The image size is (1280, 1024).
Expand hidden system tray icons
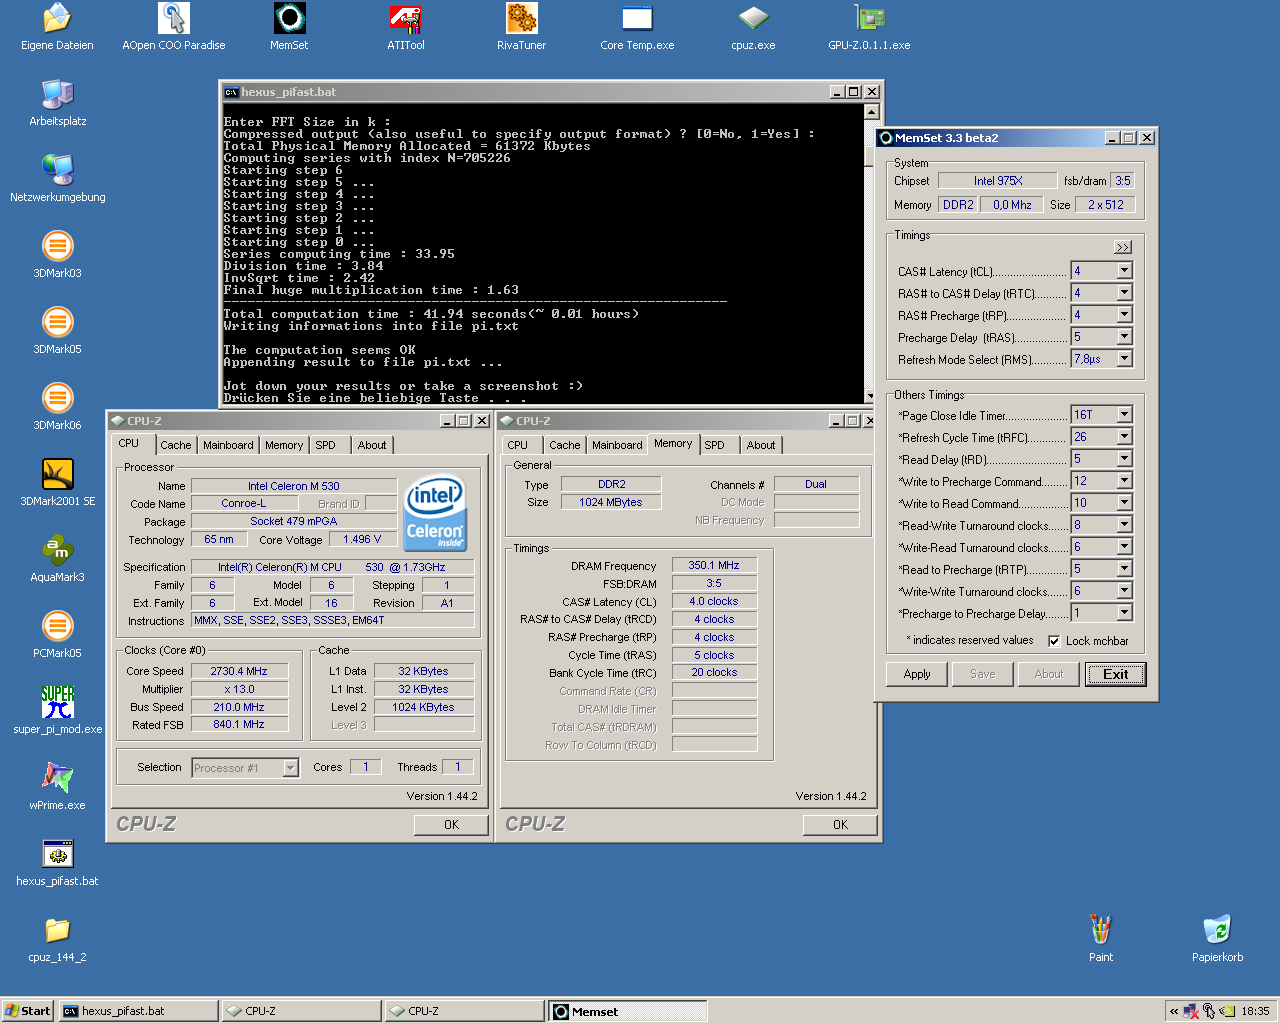click(1174, 1011)
